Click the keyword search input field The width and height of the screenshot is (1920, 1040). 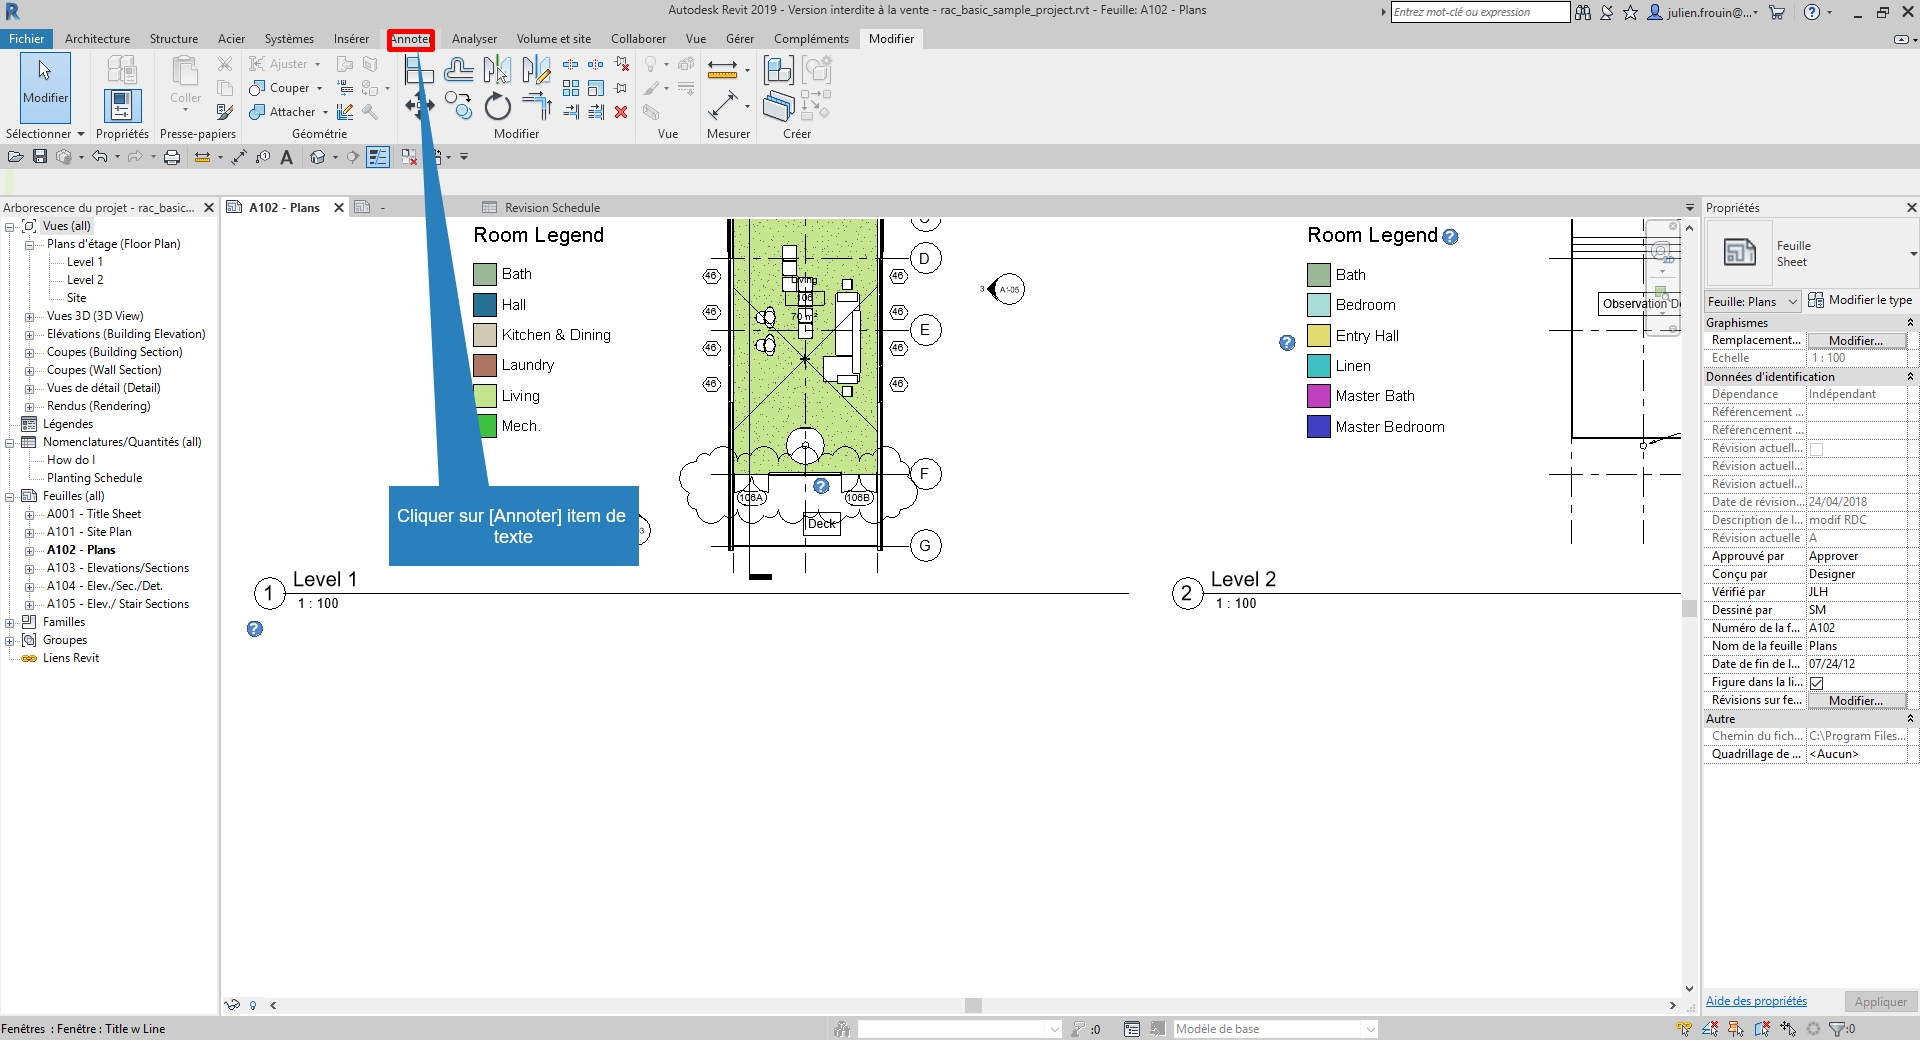(1479, 12)
